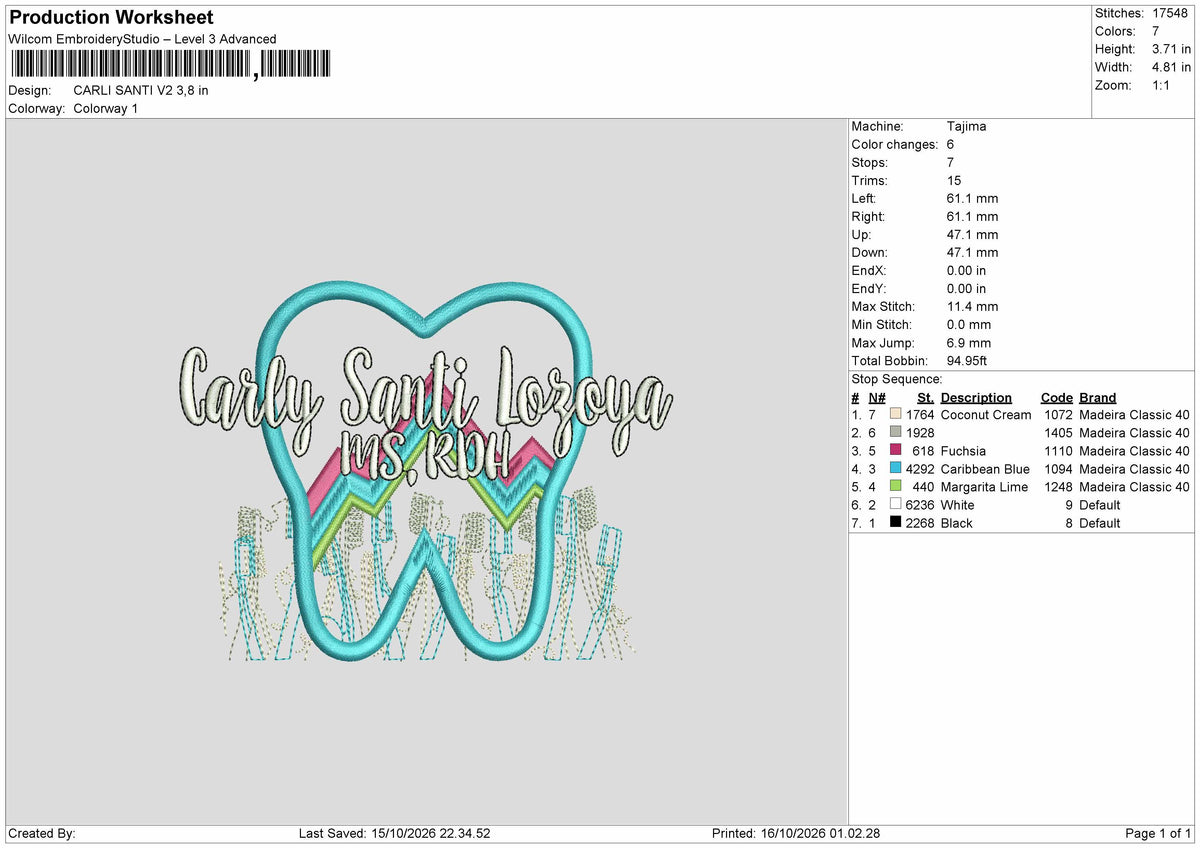
Task: Select the Stop Sequence heading
Action: tap(897, 379)
